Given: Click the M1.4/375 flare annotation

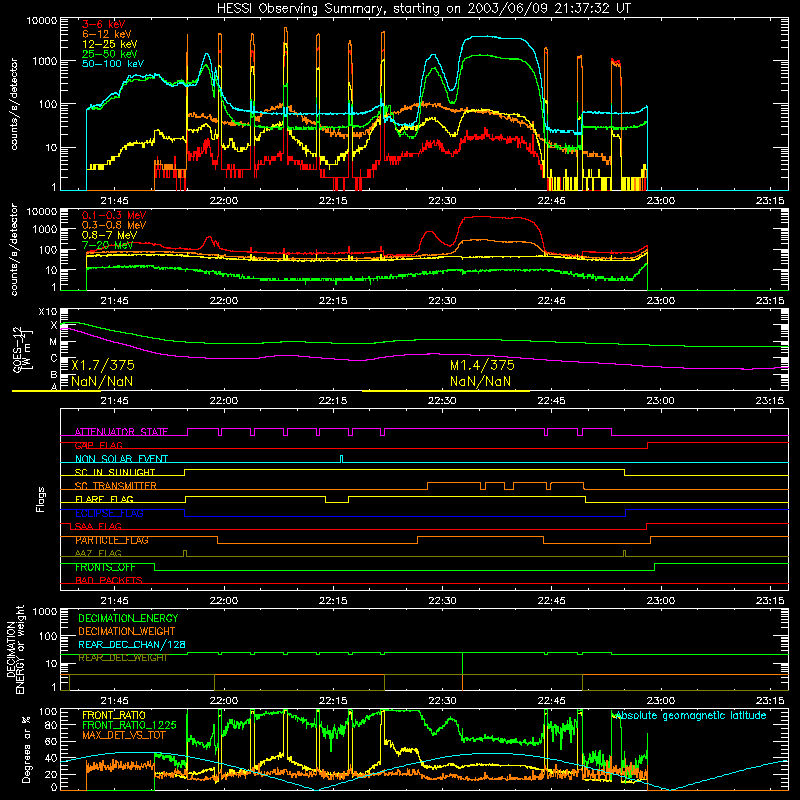Looking at the screenshot, I should pos(482,365).
